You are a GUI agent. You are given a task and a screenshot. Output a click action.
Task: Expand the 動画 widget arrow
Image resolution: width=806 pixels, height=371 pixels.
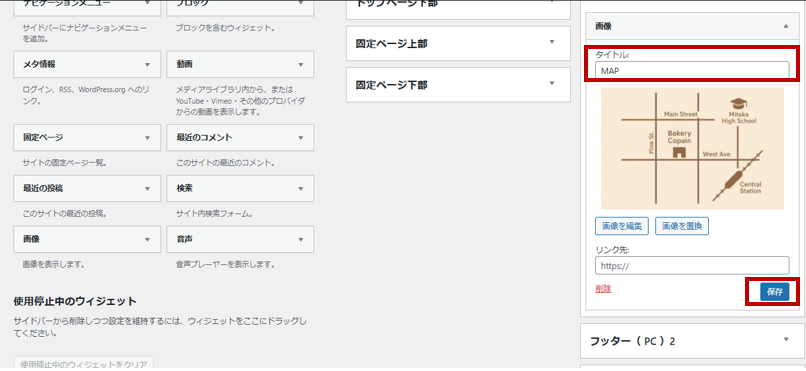click(x=301, y=65)
